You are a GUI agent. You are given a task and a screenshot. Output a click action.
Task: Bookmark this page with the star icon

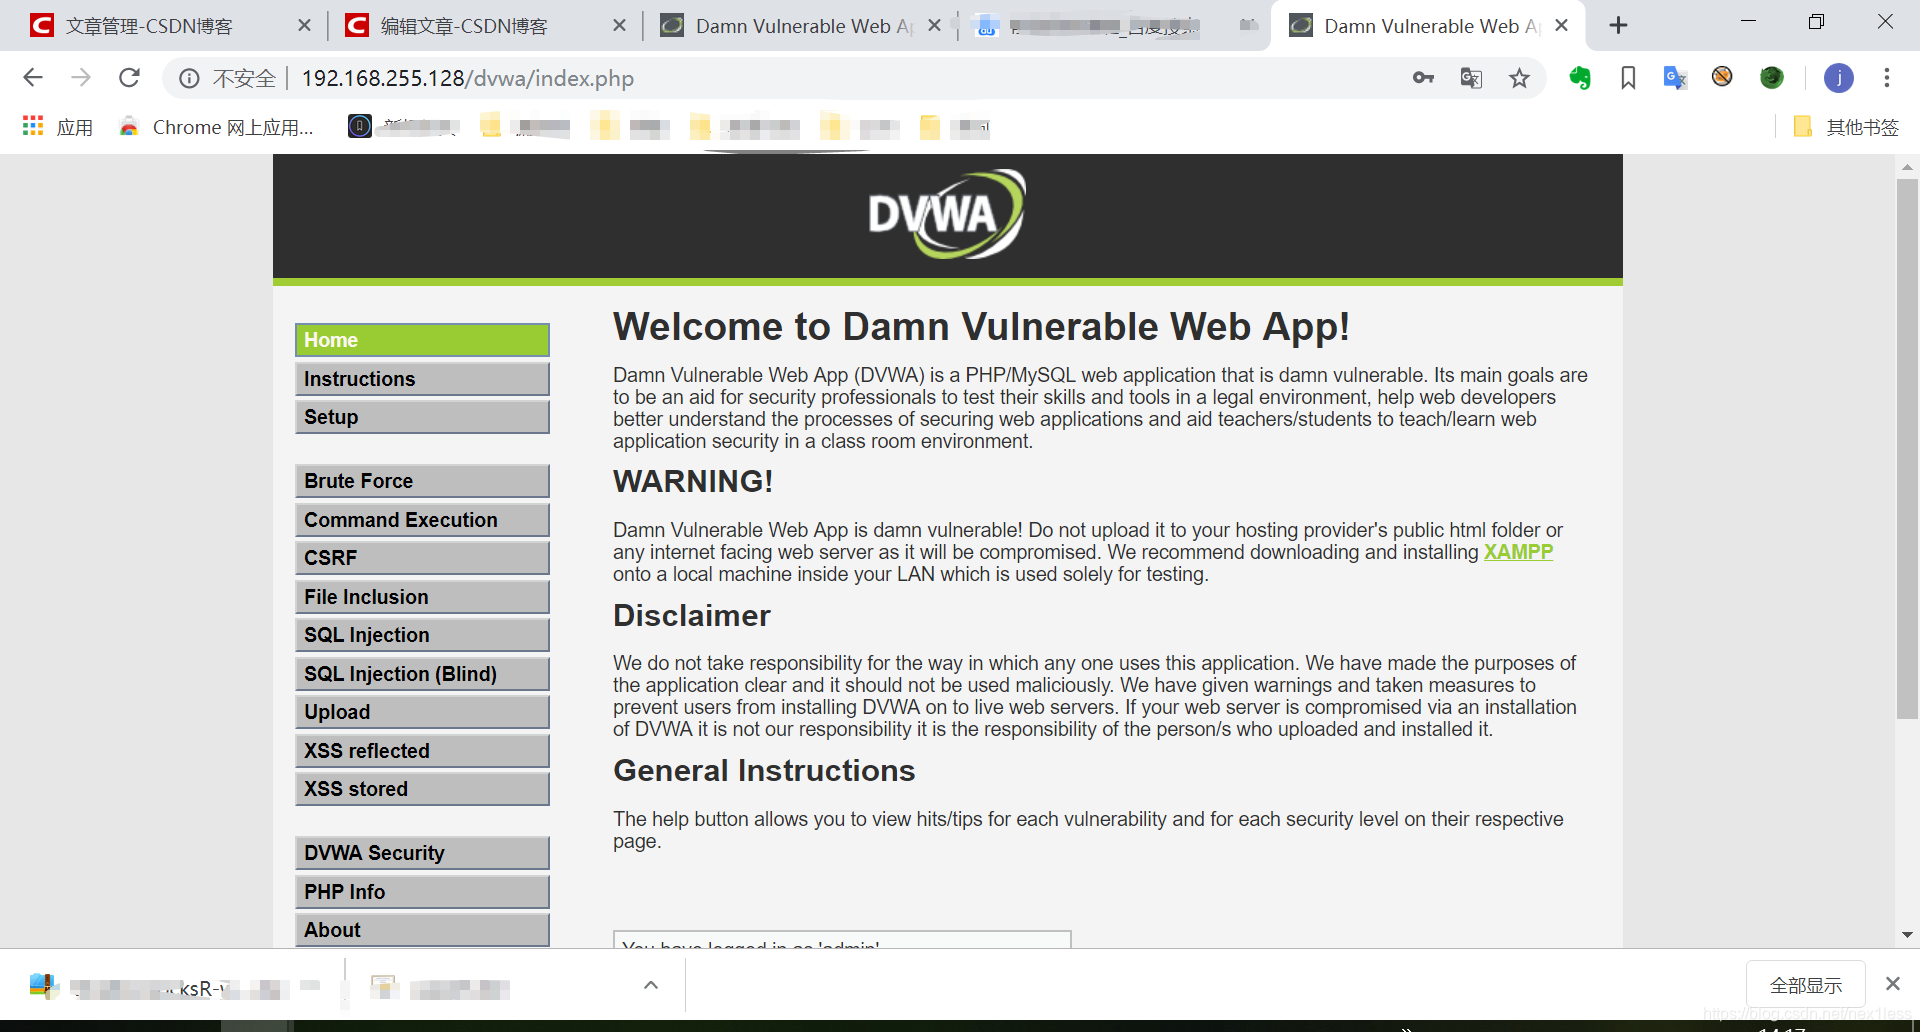pyautogui.click(x=1519, y=78)
